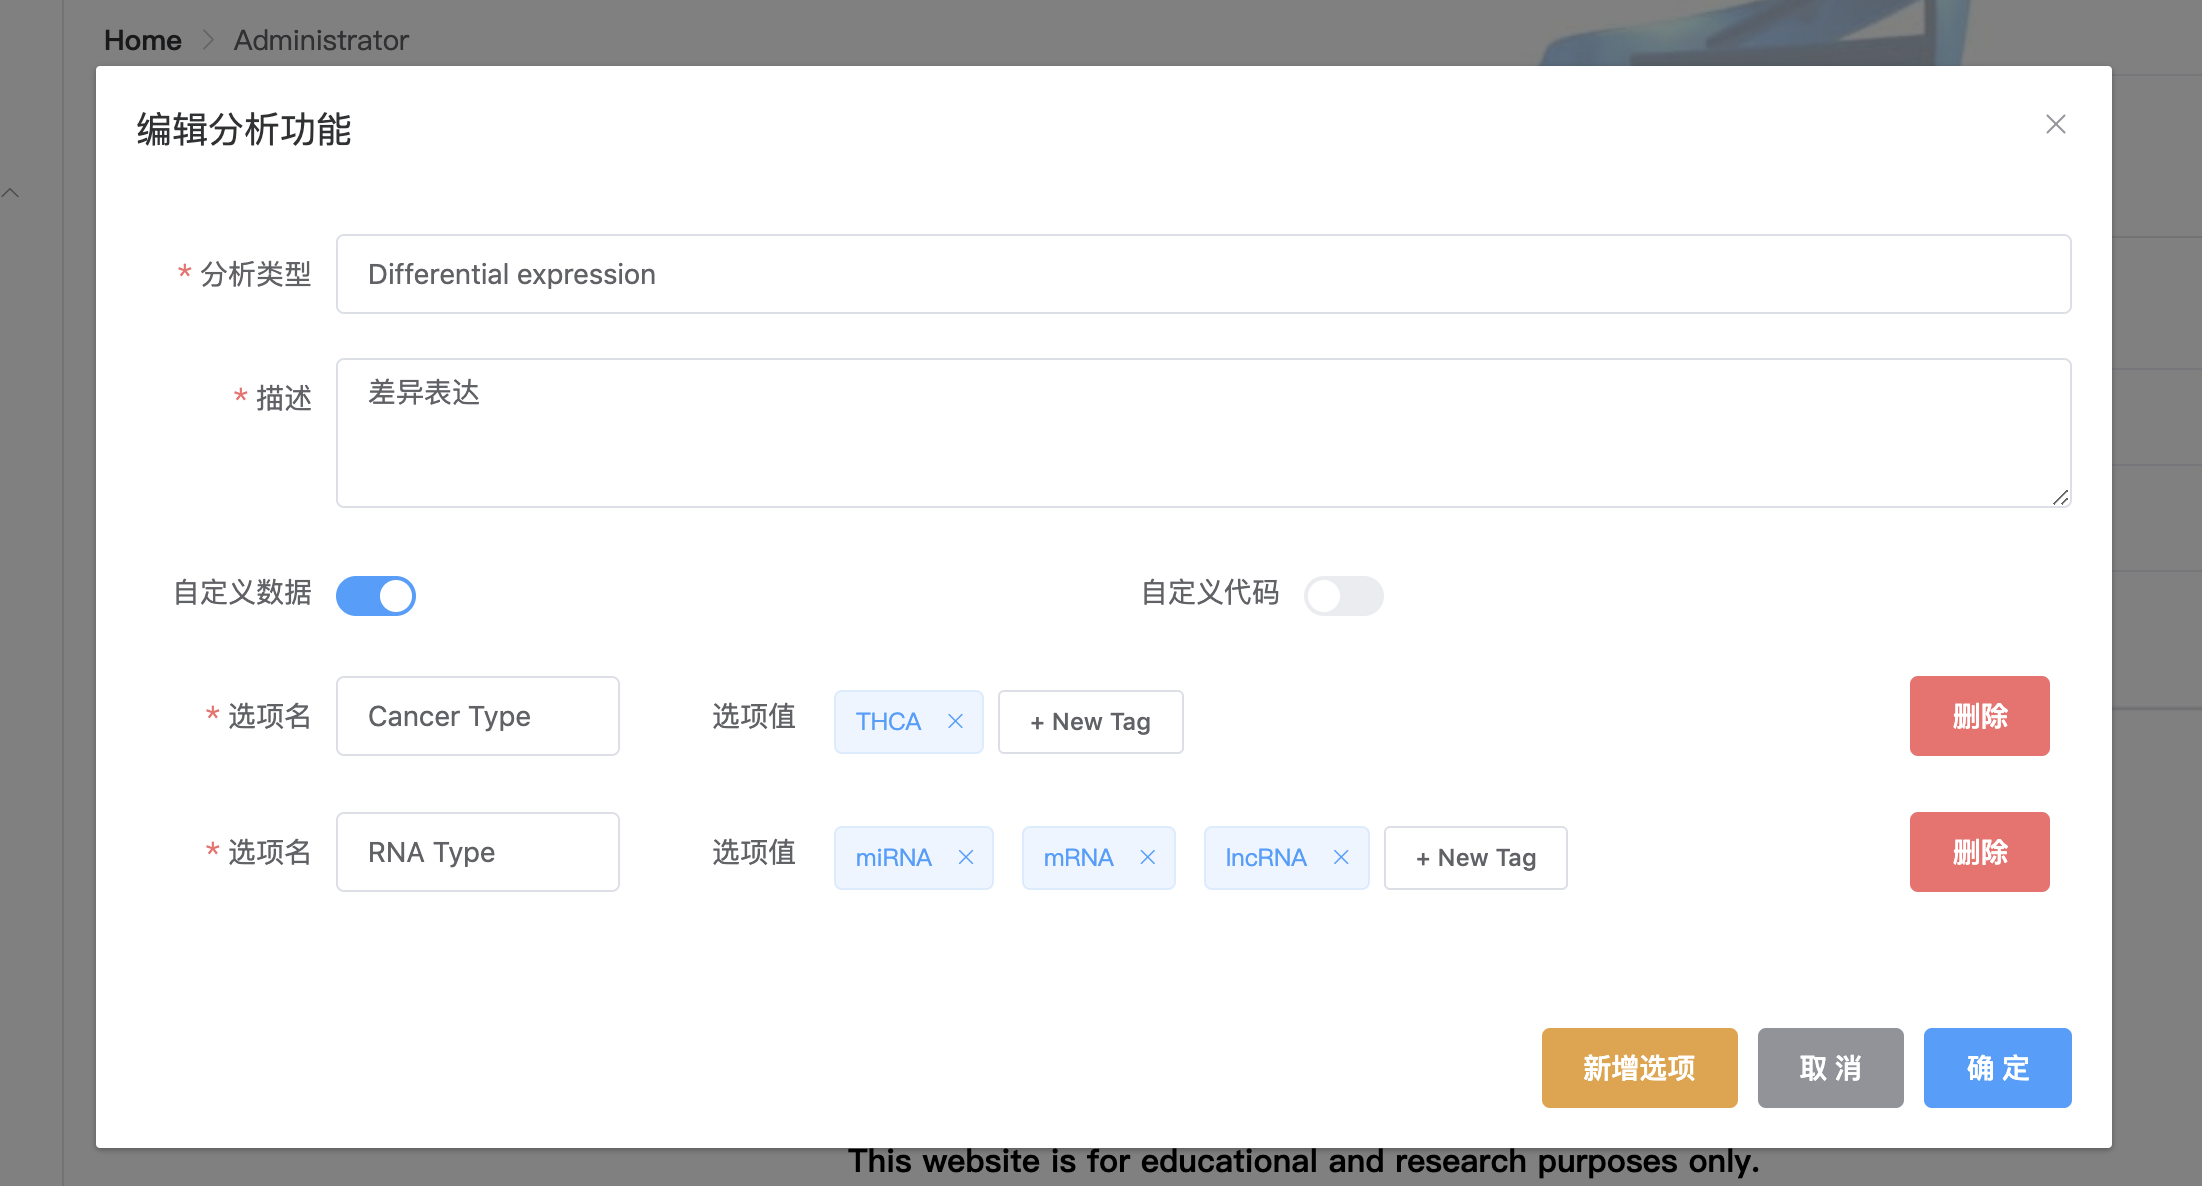Screen dimensions: 2202x1186
Task: Click the Differential expression input field
Action: pos(1203,274)
